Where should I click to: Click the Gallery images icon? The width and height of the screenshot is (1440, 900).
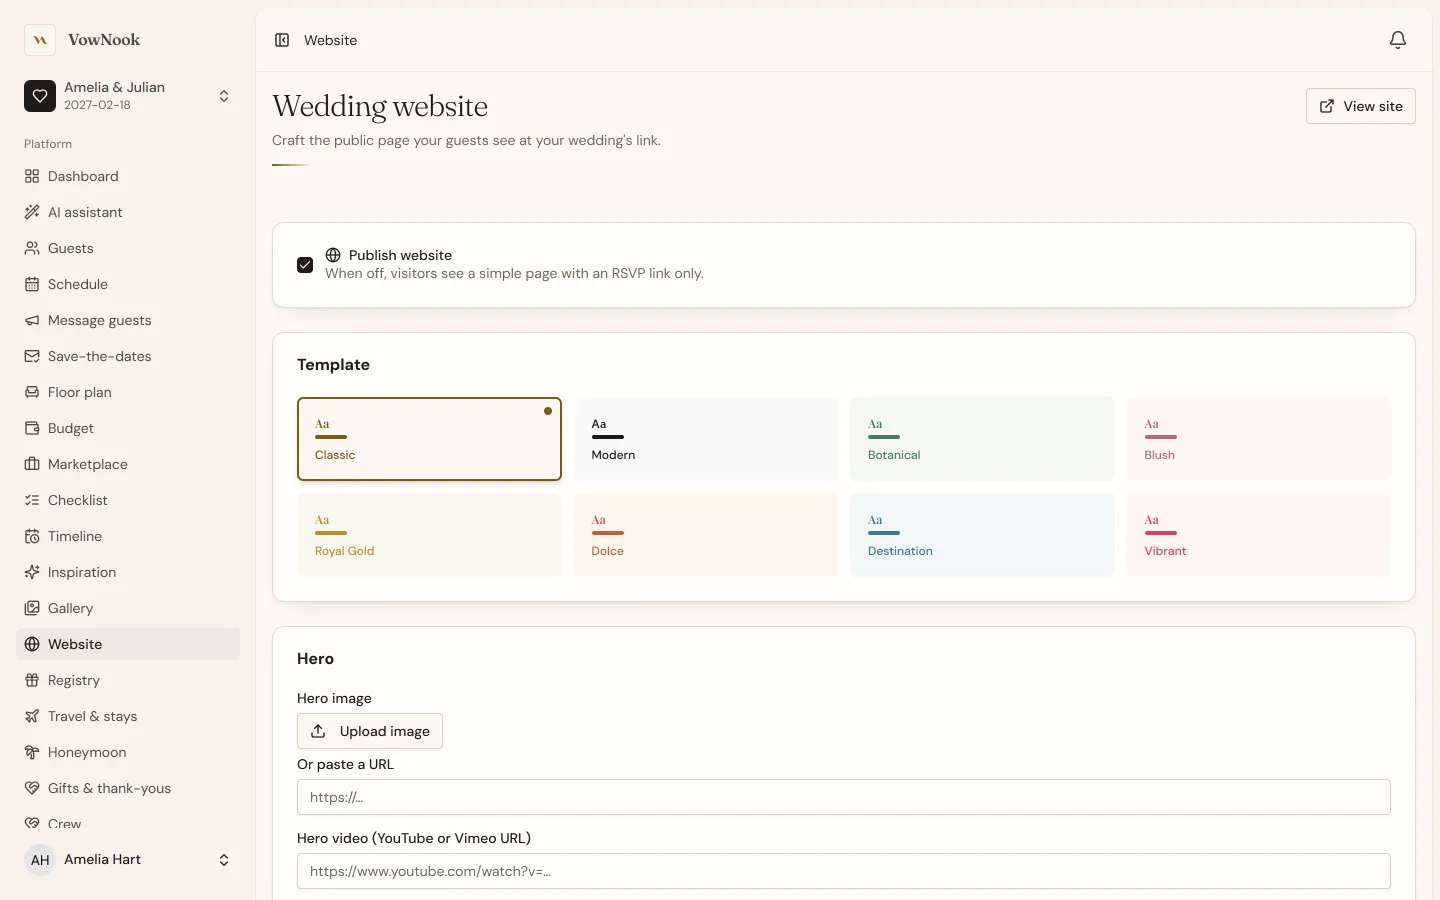pos(32,608)
